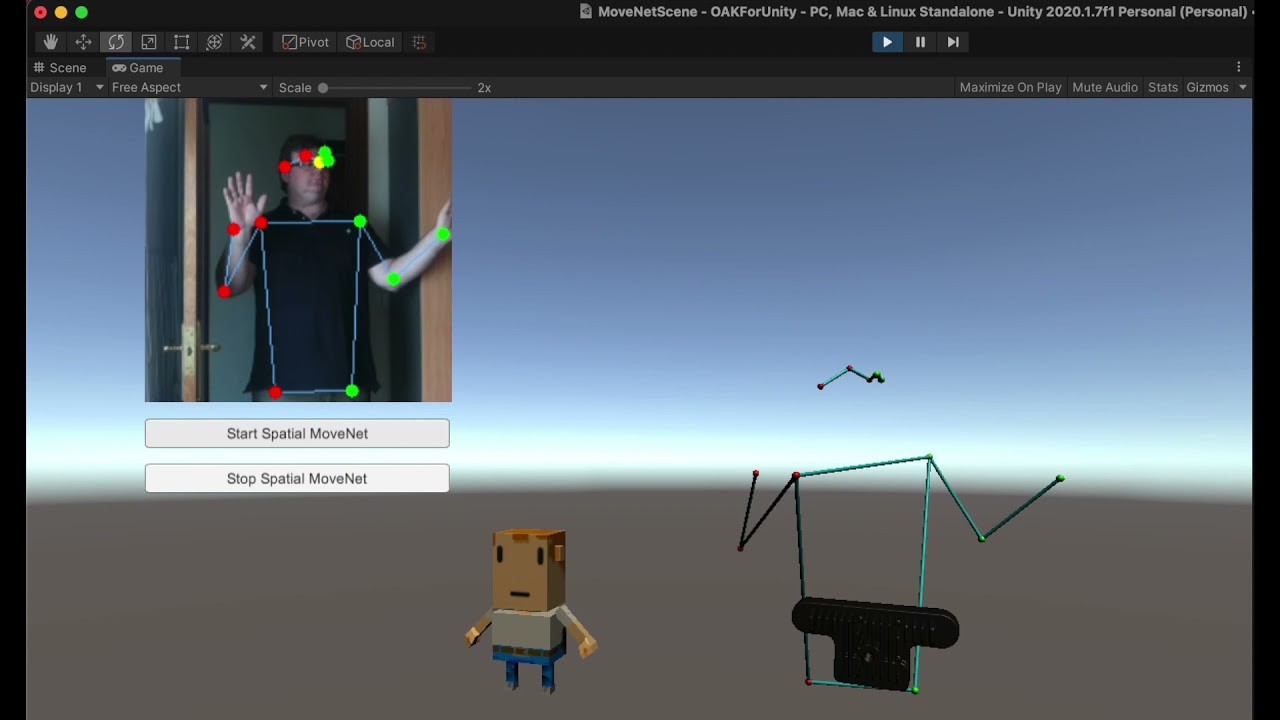Viewport: 1280px width, 720px height.
Task: Click the camera preview image
Action: pos(298,250)
